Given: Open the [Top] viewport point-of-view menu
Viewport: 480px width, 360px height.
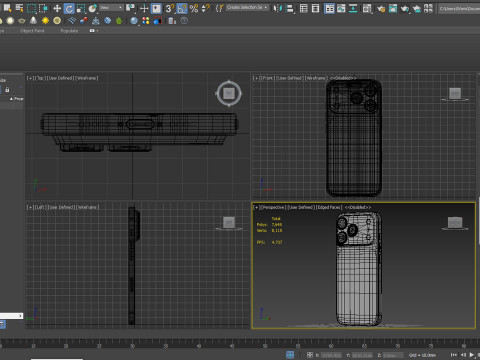Looking at the screenshot, I should 40,78.
